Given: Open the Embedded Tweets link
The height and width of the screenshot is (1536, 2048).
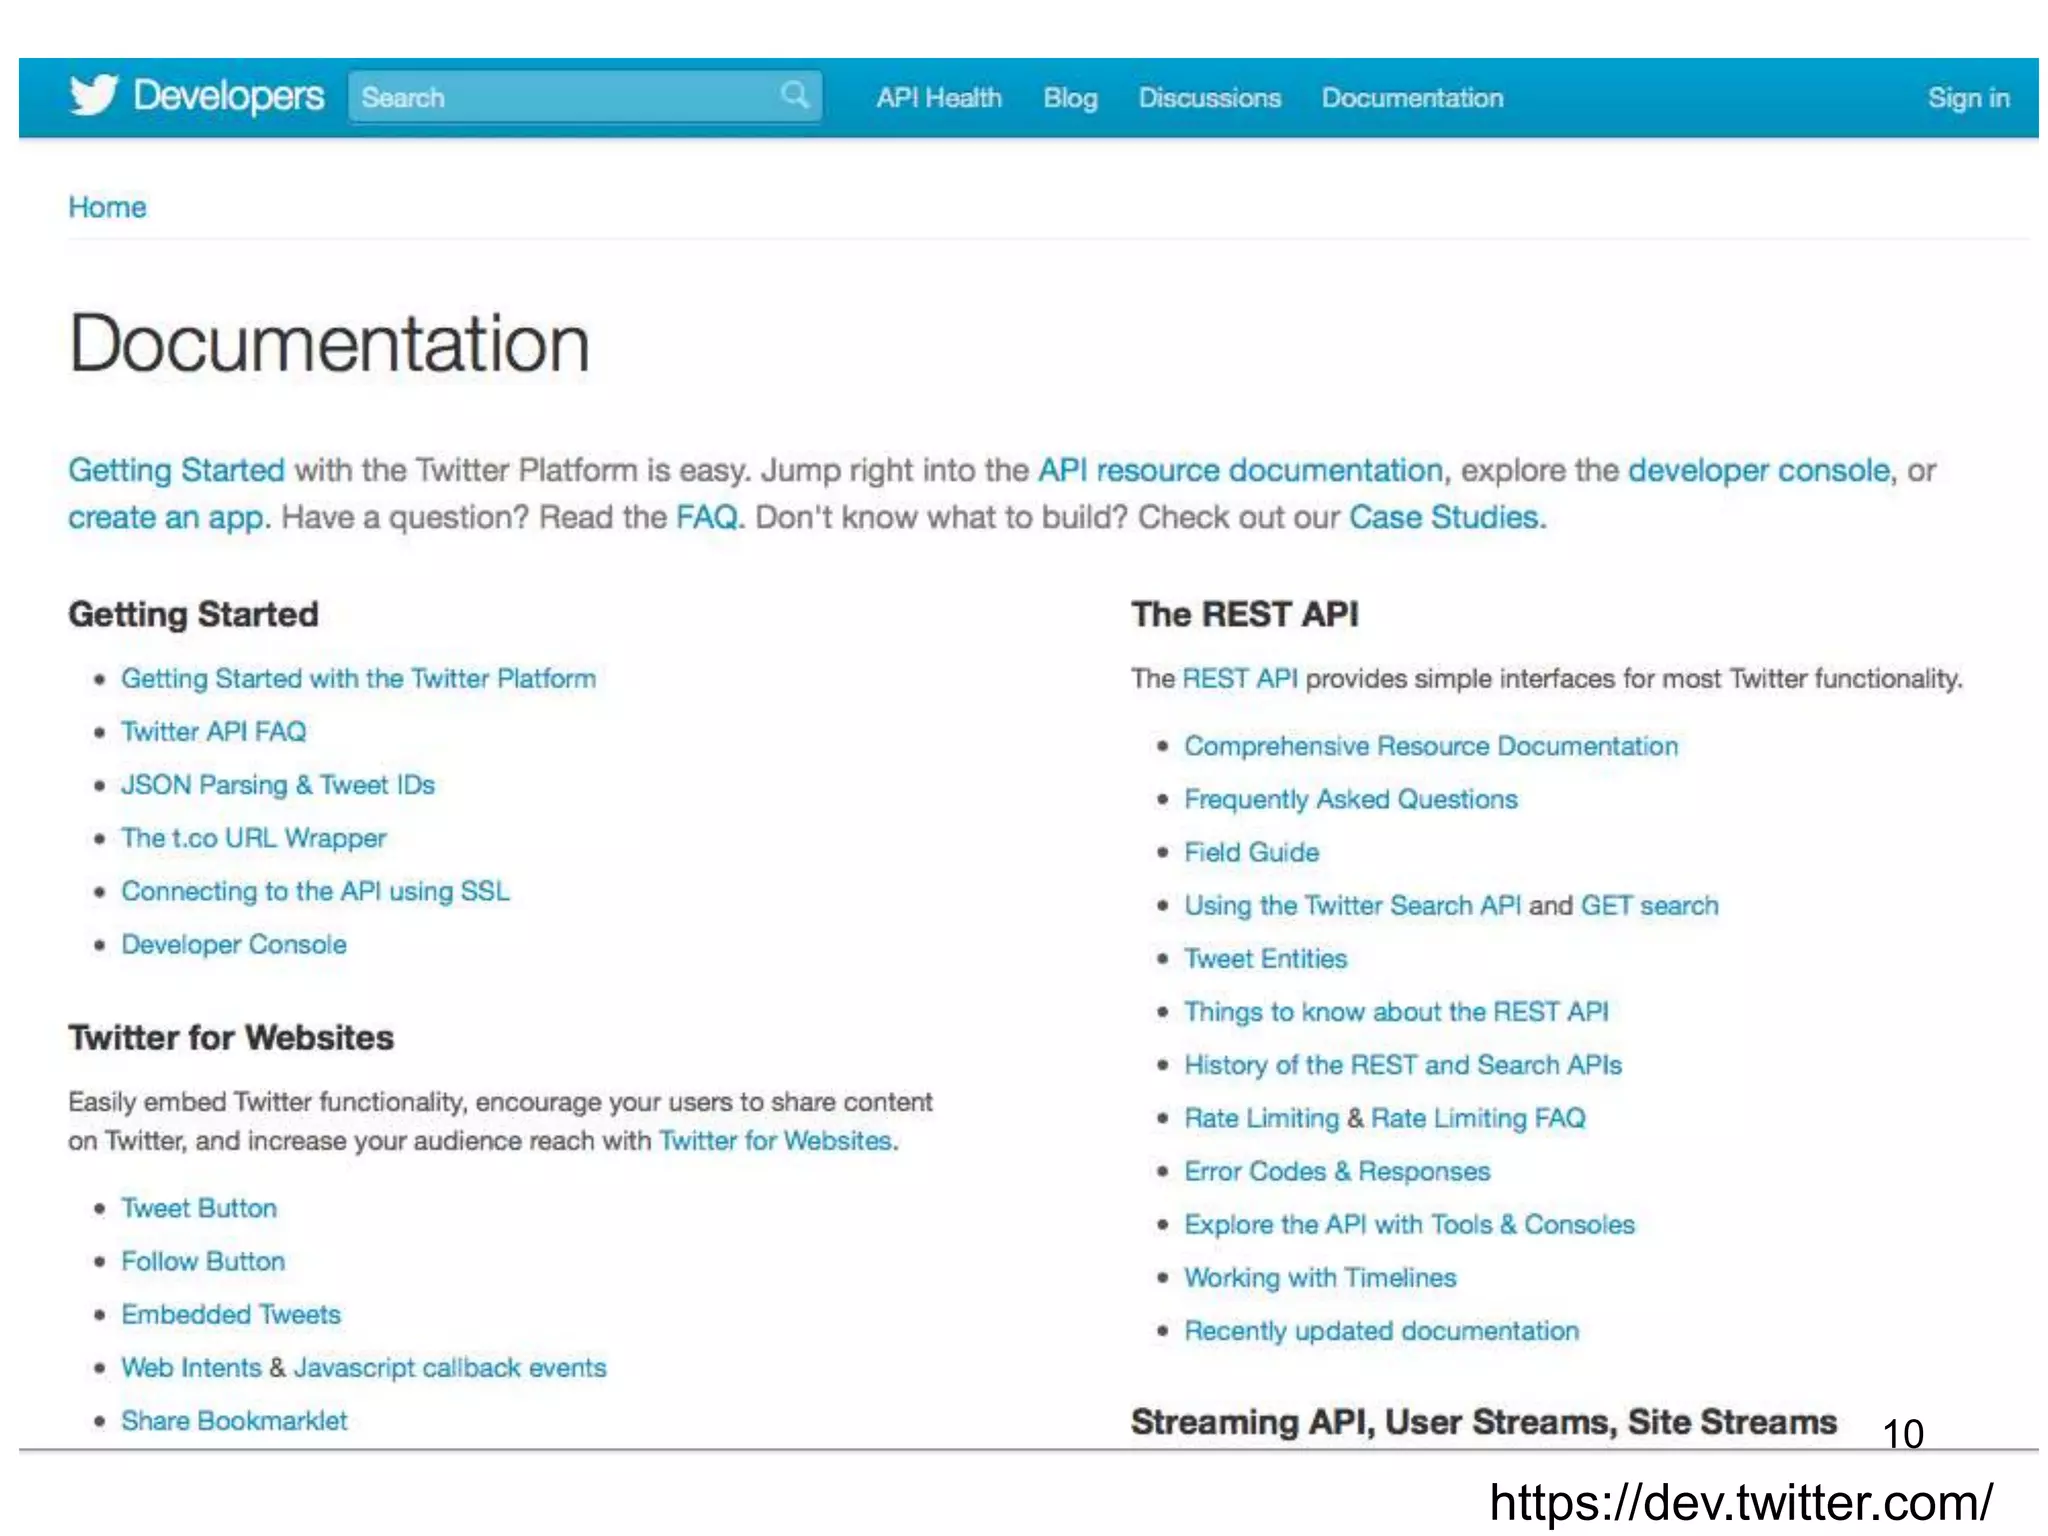Looking at the screenshot, I should click(231, 1314).
